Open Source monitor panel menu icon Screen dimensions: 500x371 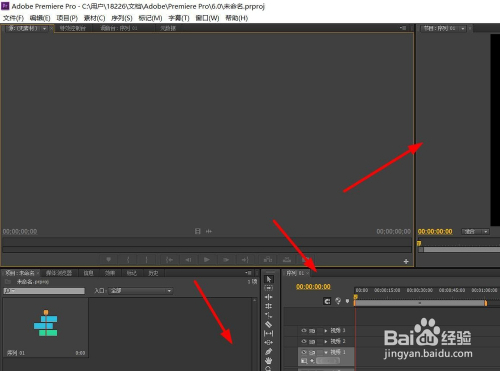pyautogui.click(x=403, y=28)
